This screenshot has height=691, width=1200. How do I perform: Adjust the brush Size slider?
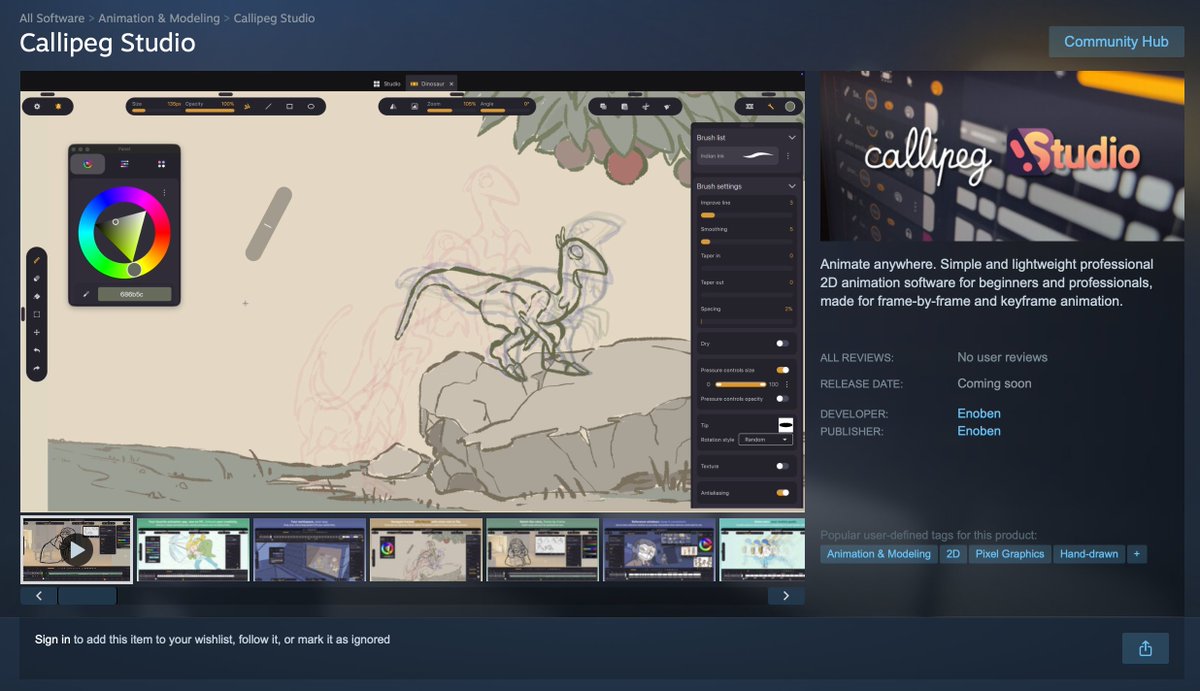tap(156, 110)
